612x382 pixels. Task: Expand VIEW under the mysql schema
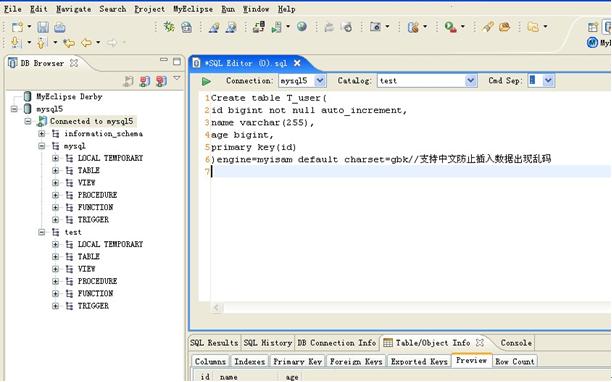coord(55,183)
